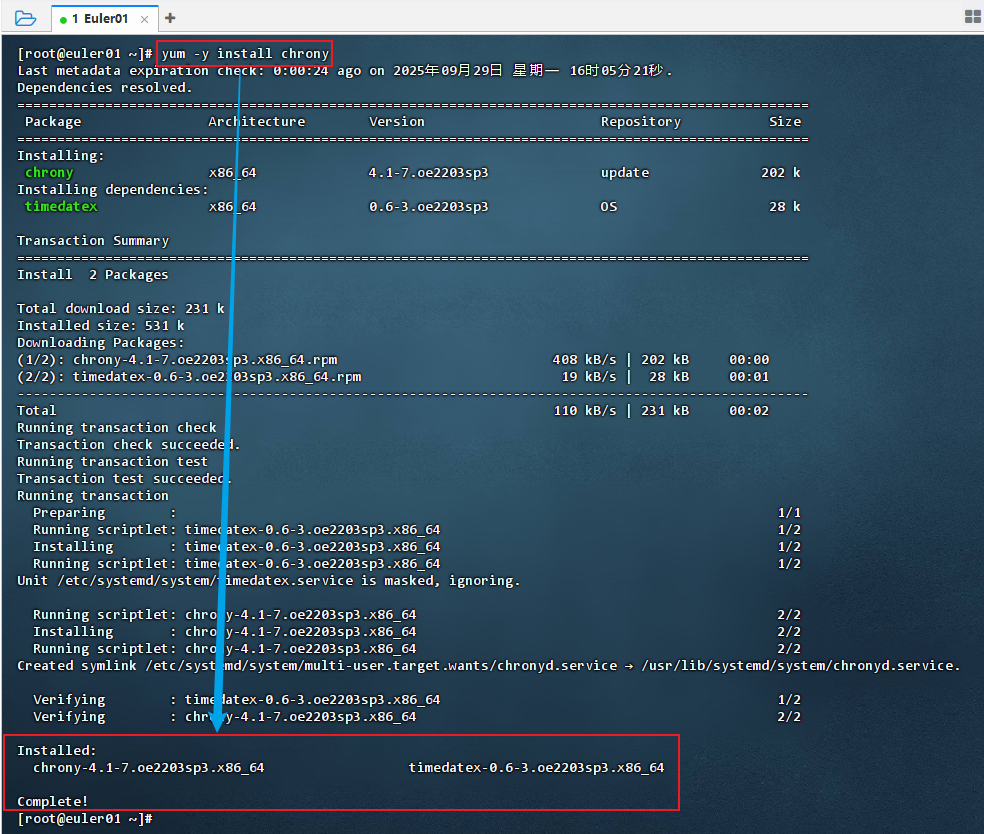
Task: Click the 'Dependencies resolved.' line
Action: [x=104, y=88]
